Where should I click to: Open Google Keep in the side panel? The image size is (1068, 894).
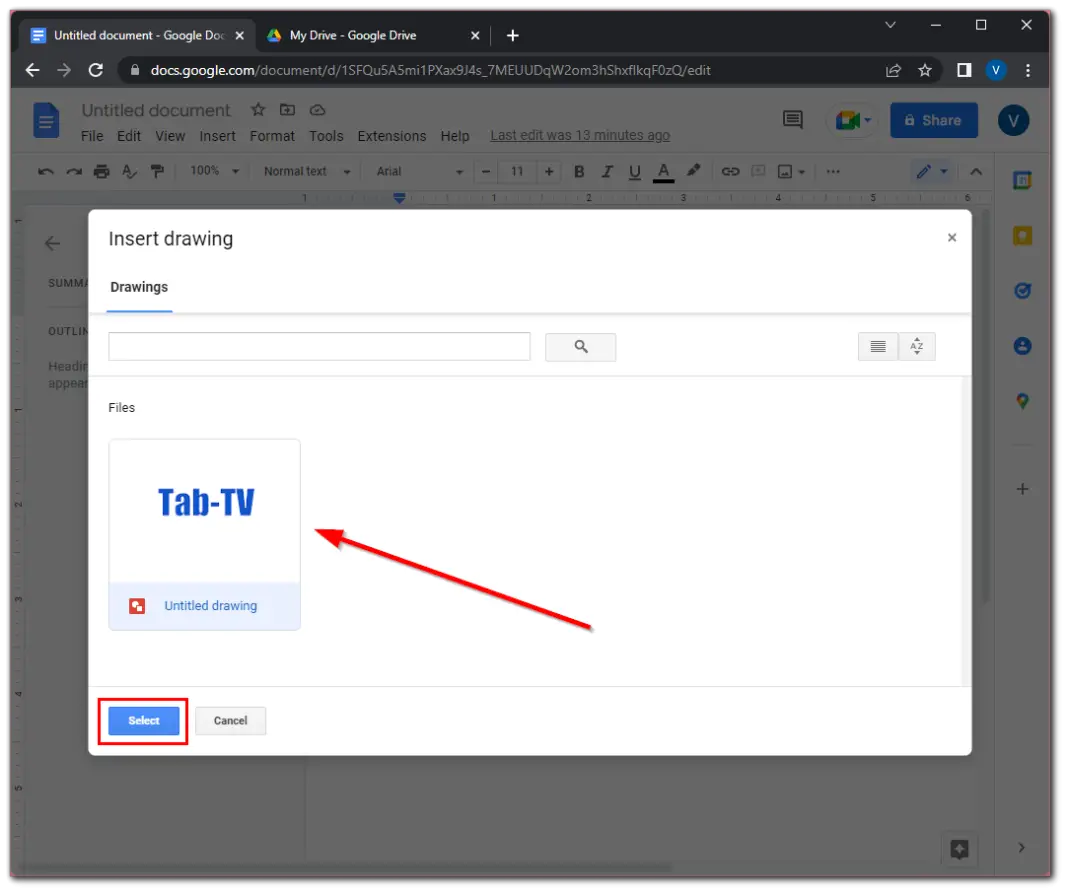[x=1022, y=235]
